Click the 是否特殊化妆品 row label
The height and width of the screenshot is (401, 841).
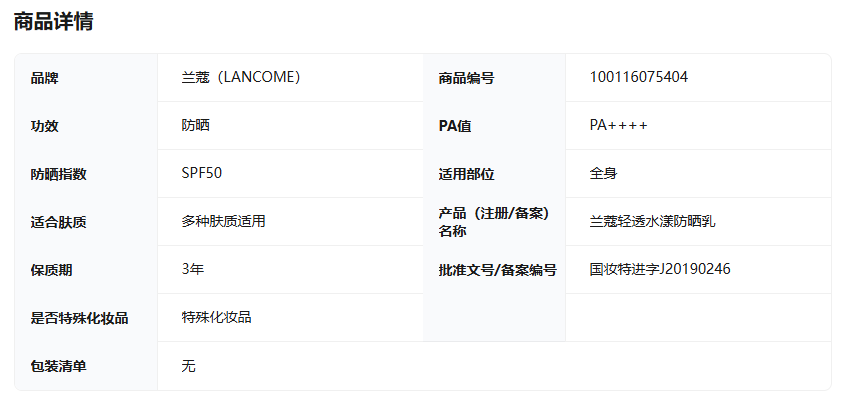(80, 318)
